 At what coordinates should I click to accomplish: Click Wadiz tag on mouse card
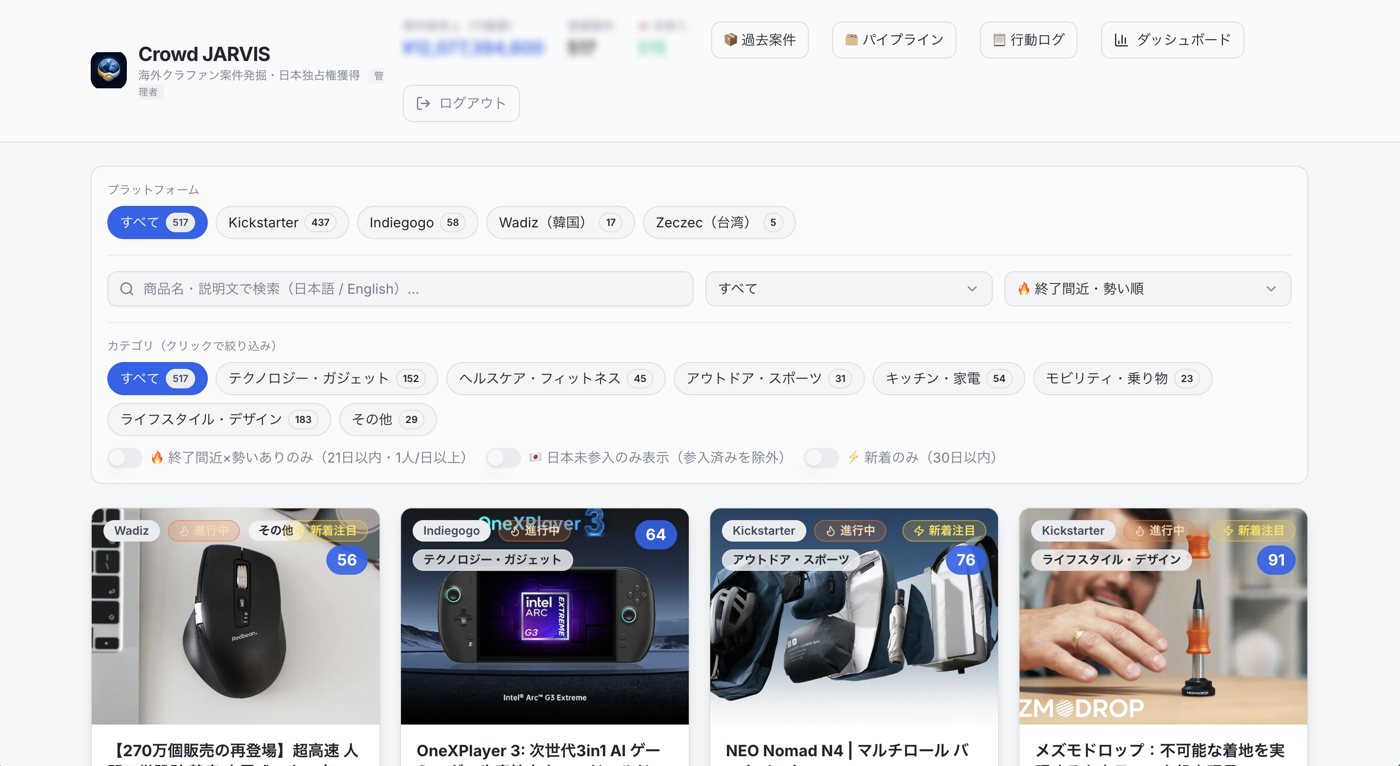point(132,530)
